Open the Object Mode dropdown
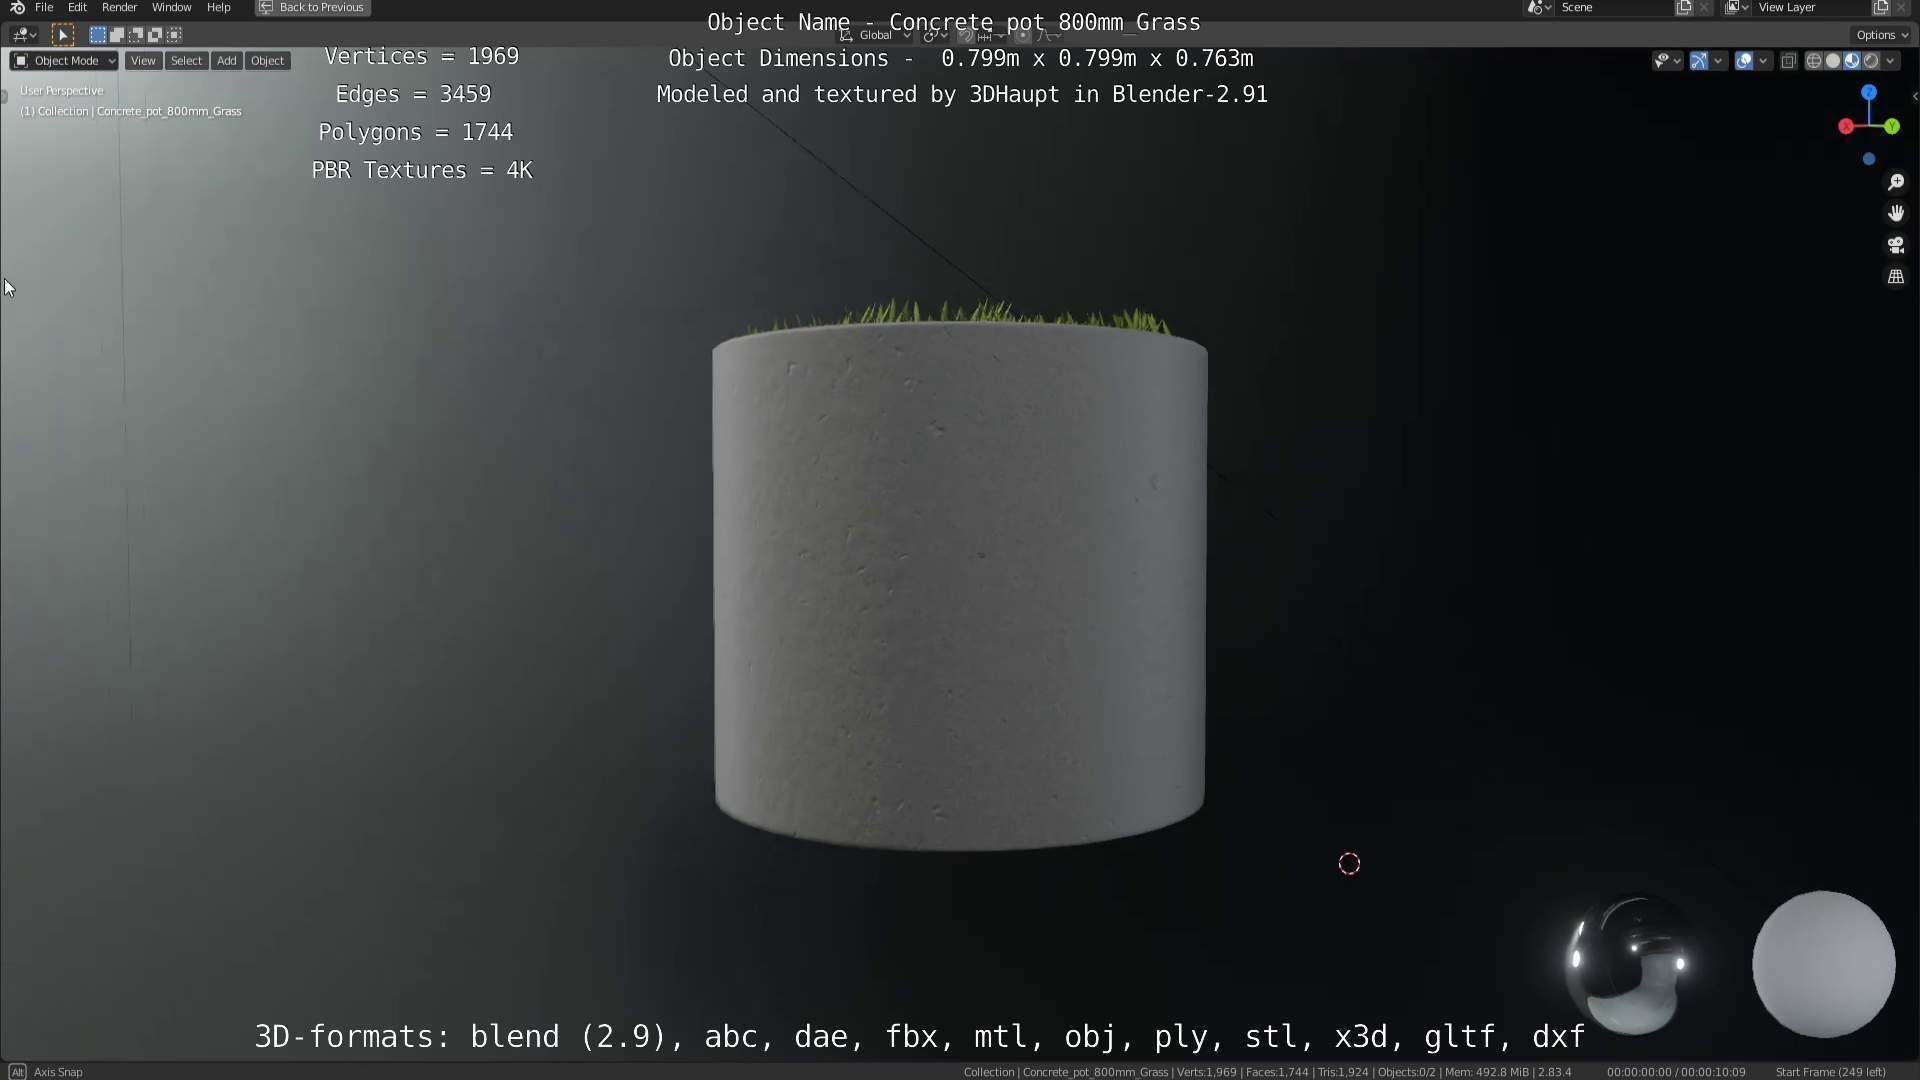This screenshot has height=1080, width=1920. point(64,61)
